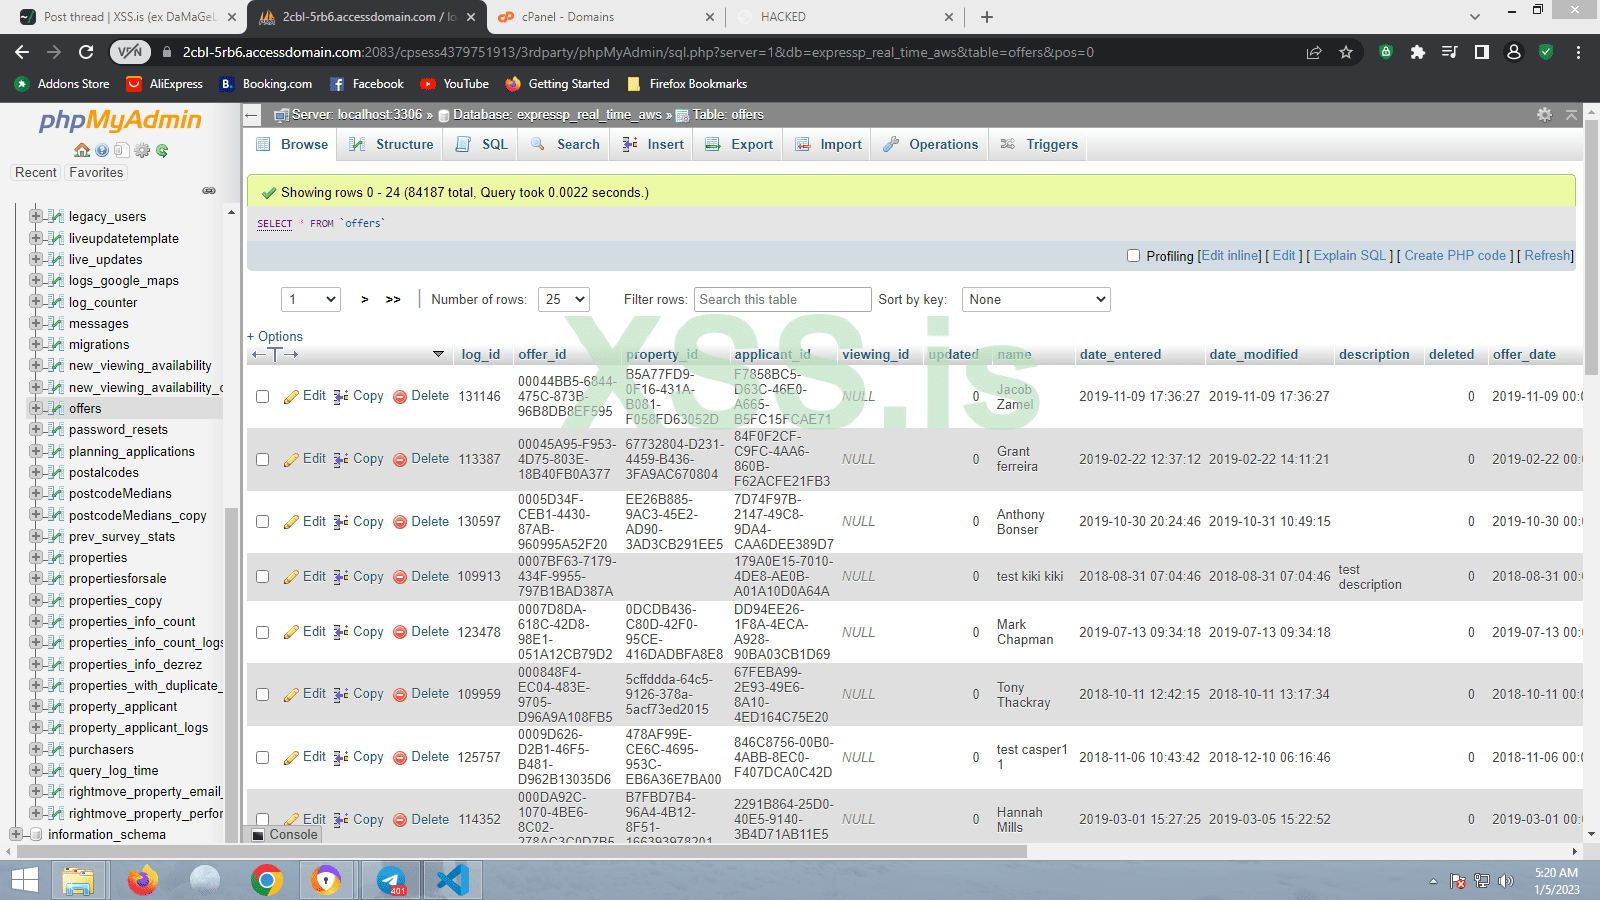Open the blue question-mark documentation icon
The image size is (1600, 900).
(x=102, y=150)
